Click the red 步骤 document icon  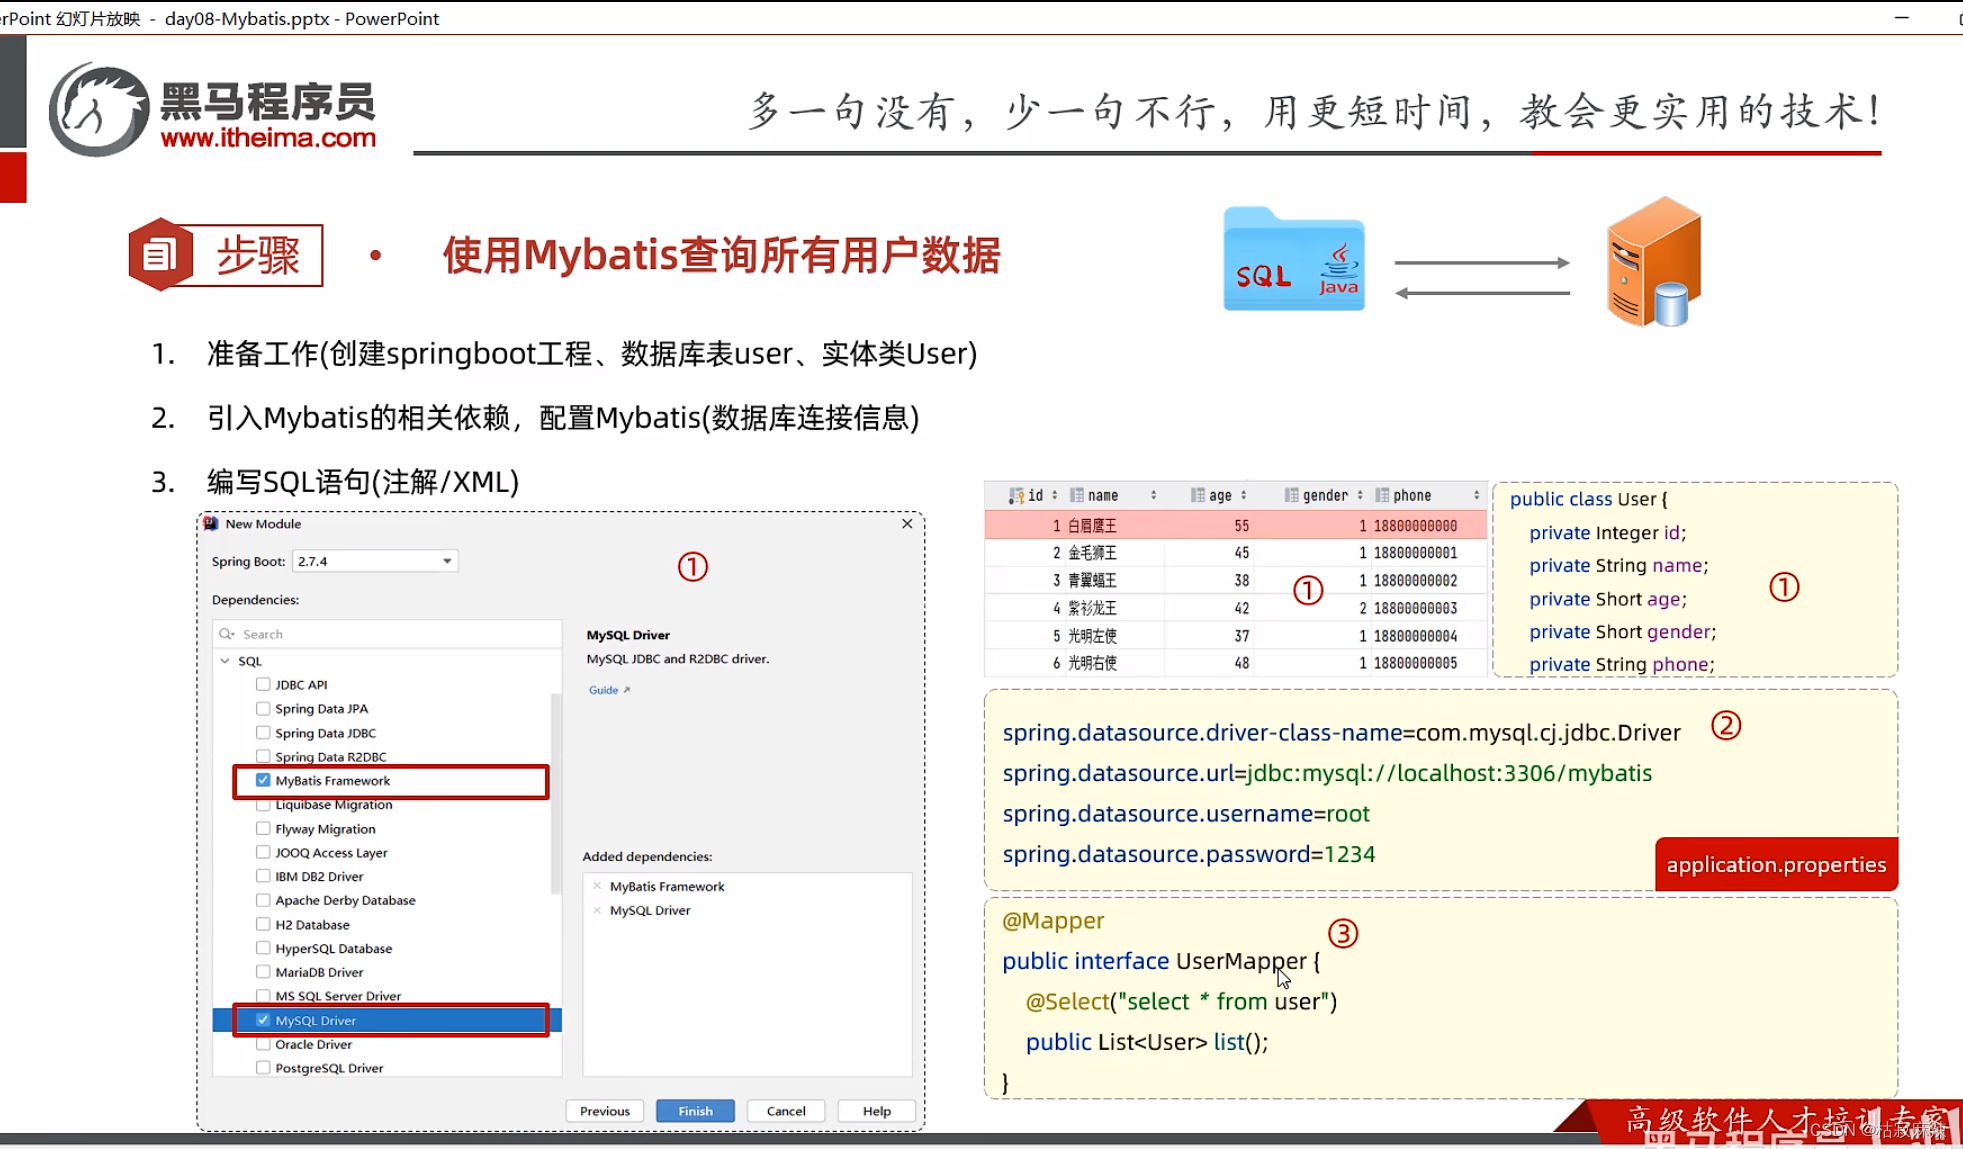click(x=160, y=254)
